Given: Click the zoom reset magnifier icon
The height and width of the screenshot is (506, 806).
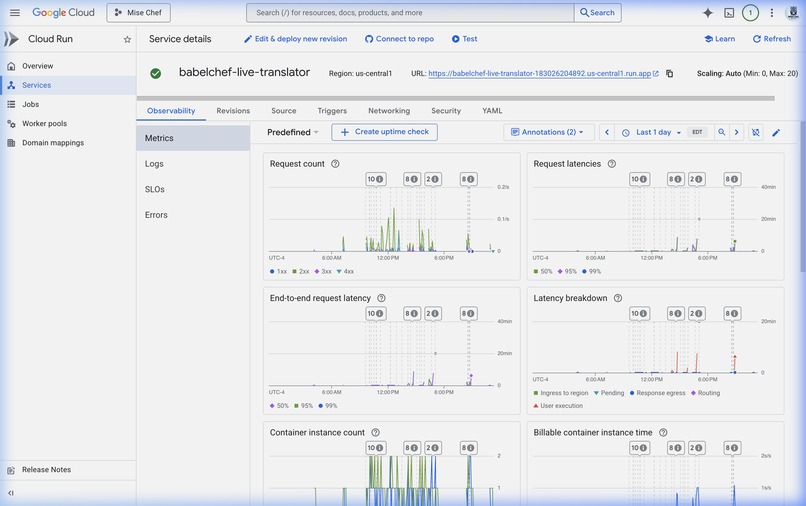Looking at the screenshot, I should point(722,132).
